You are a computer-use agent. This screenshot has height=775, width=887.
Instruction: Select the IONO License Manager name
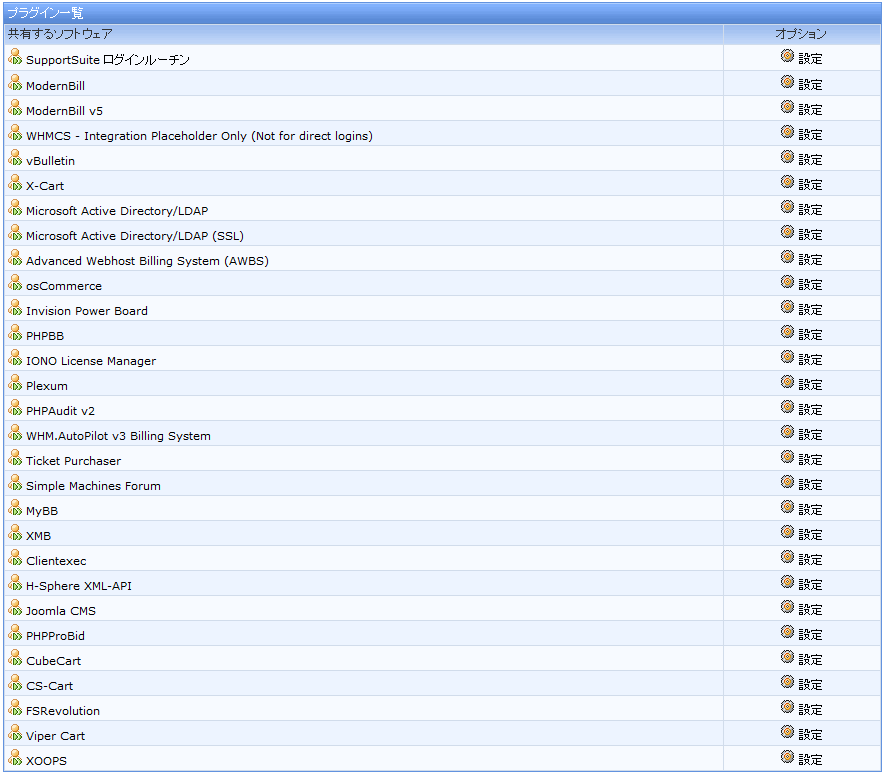coord(91,361)
